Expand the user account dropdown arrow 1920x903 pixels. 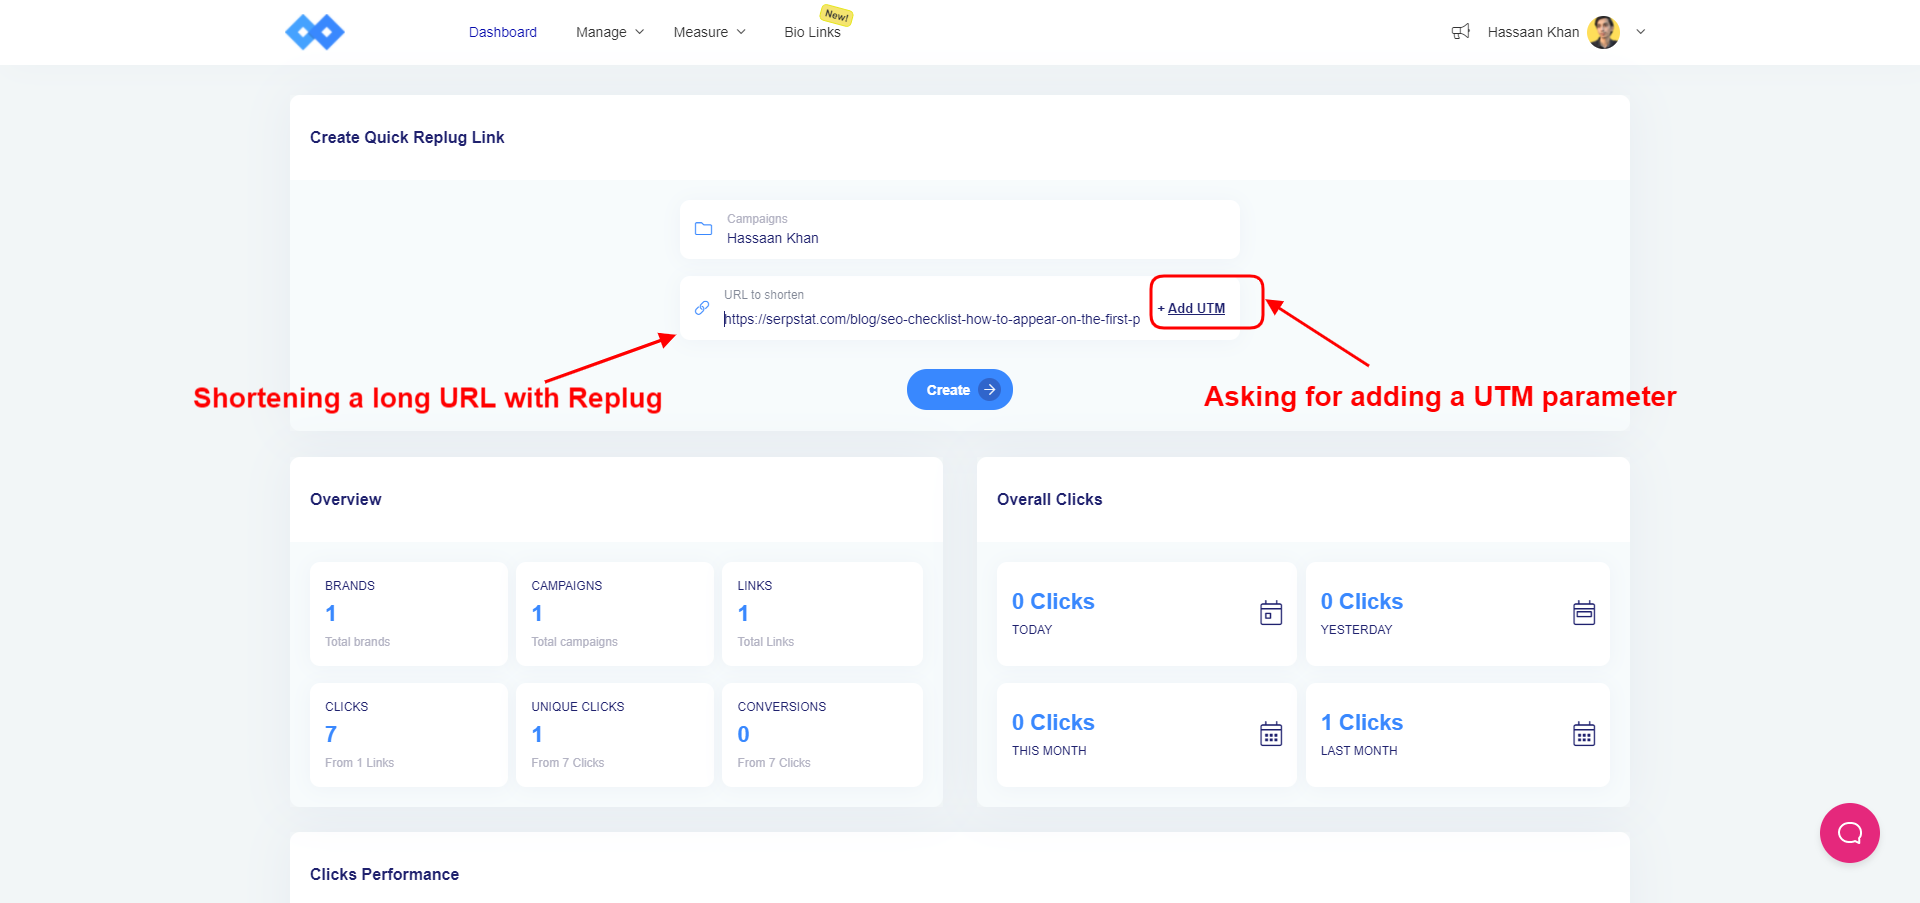(x=1641, y=32)
